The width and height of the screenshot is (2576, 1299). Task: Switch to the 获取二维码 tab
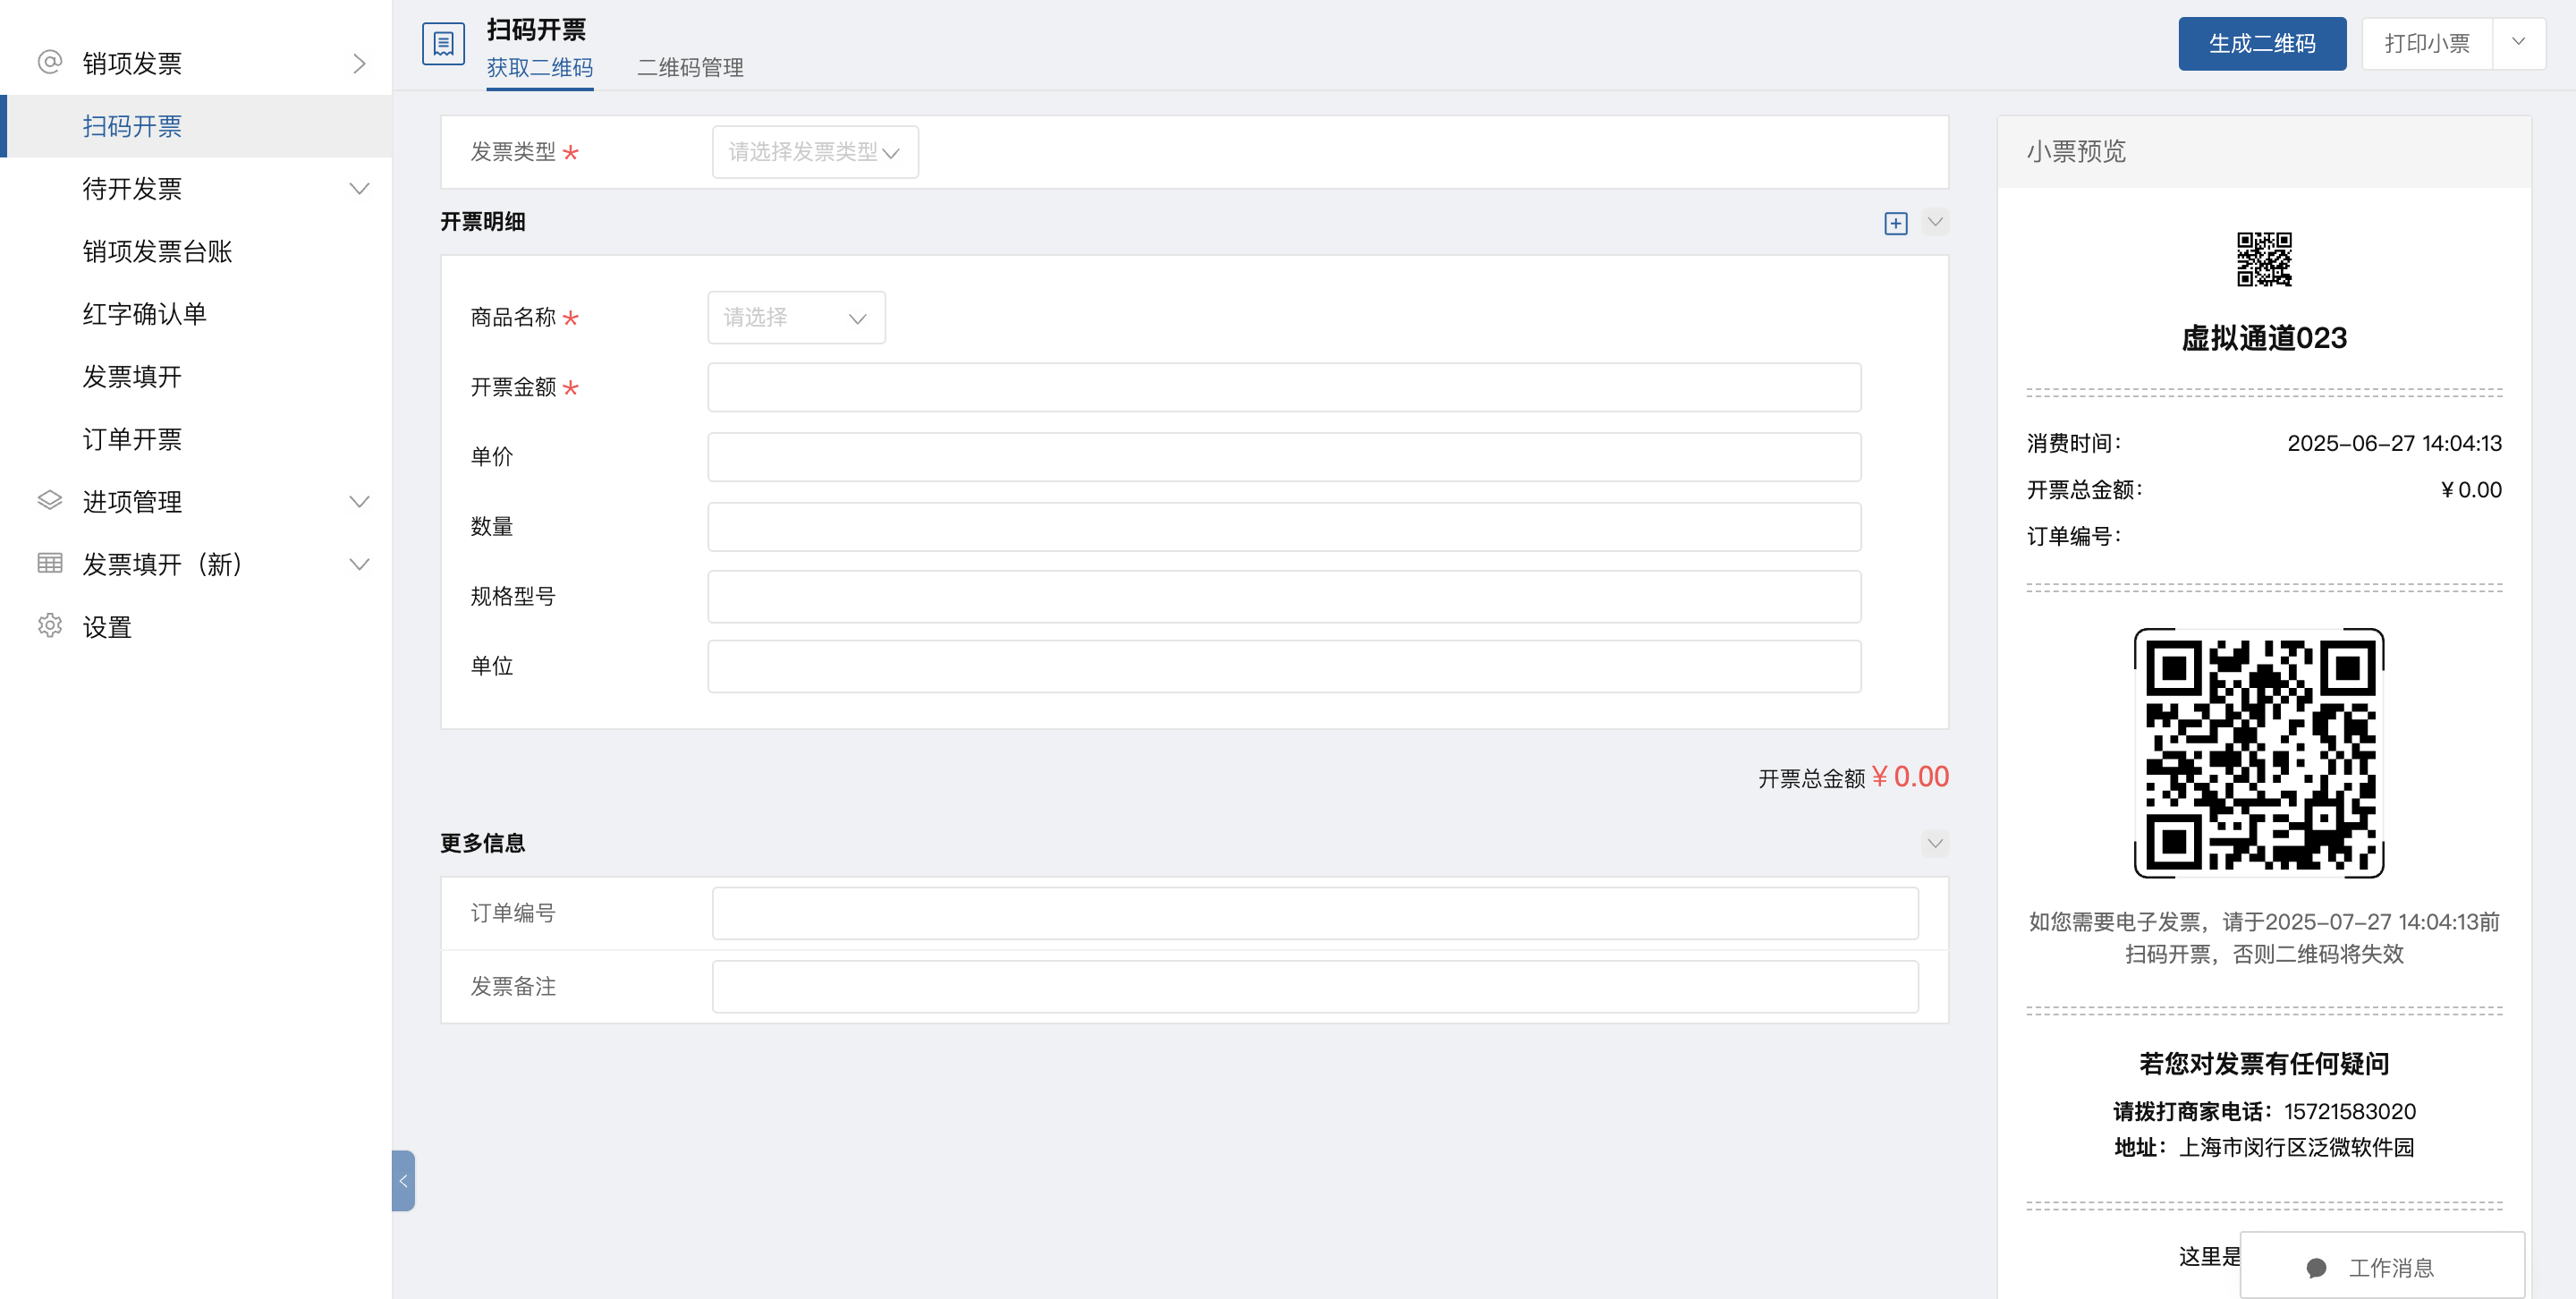coord(539,68)
